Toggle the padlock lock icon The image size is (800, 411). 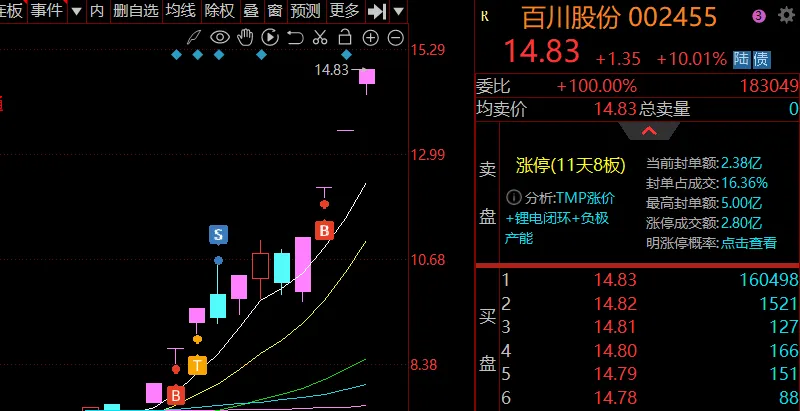pos(345,37)
